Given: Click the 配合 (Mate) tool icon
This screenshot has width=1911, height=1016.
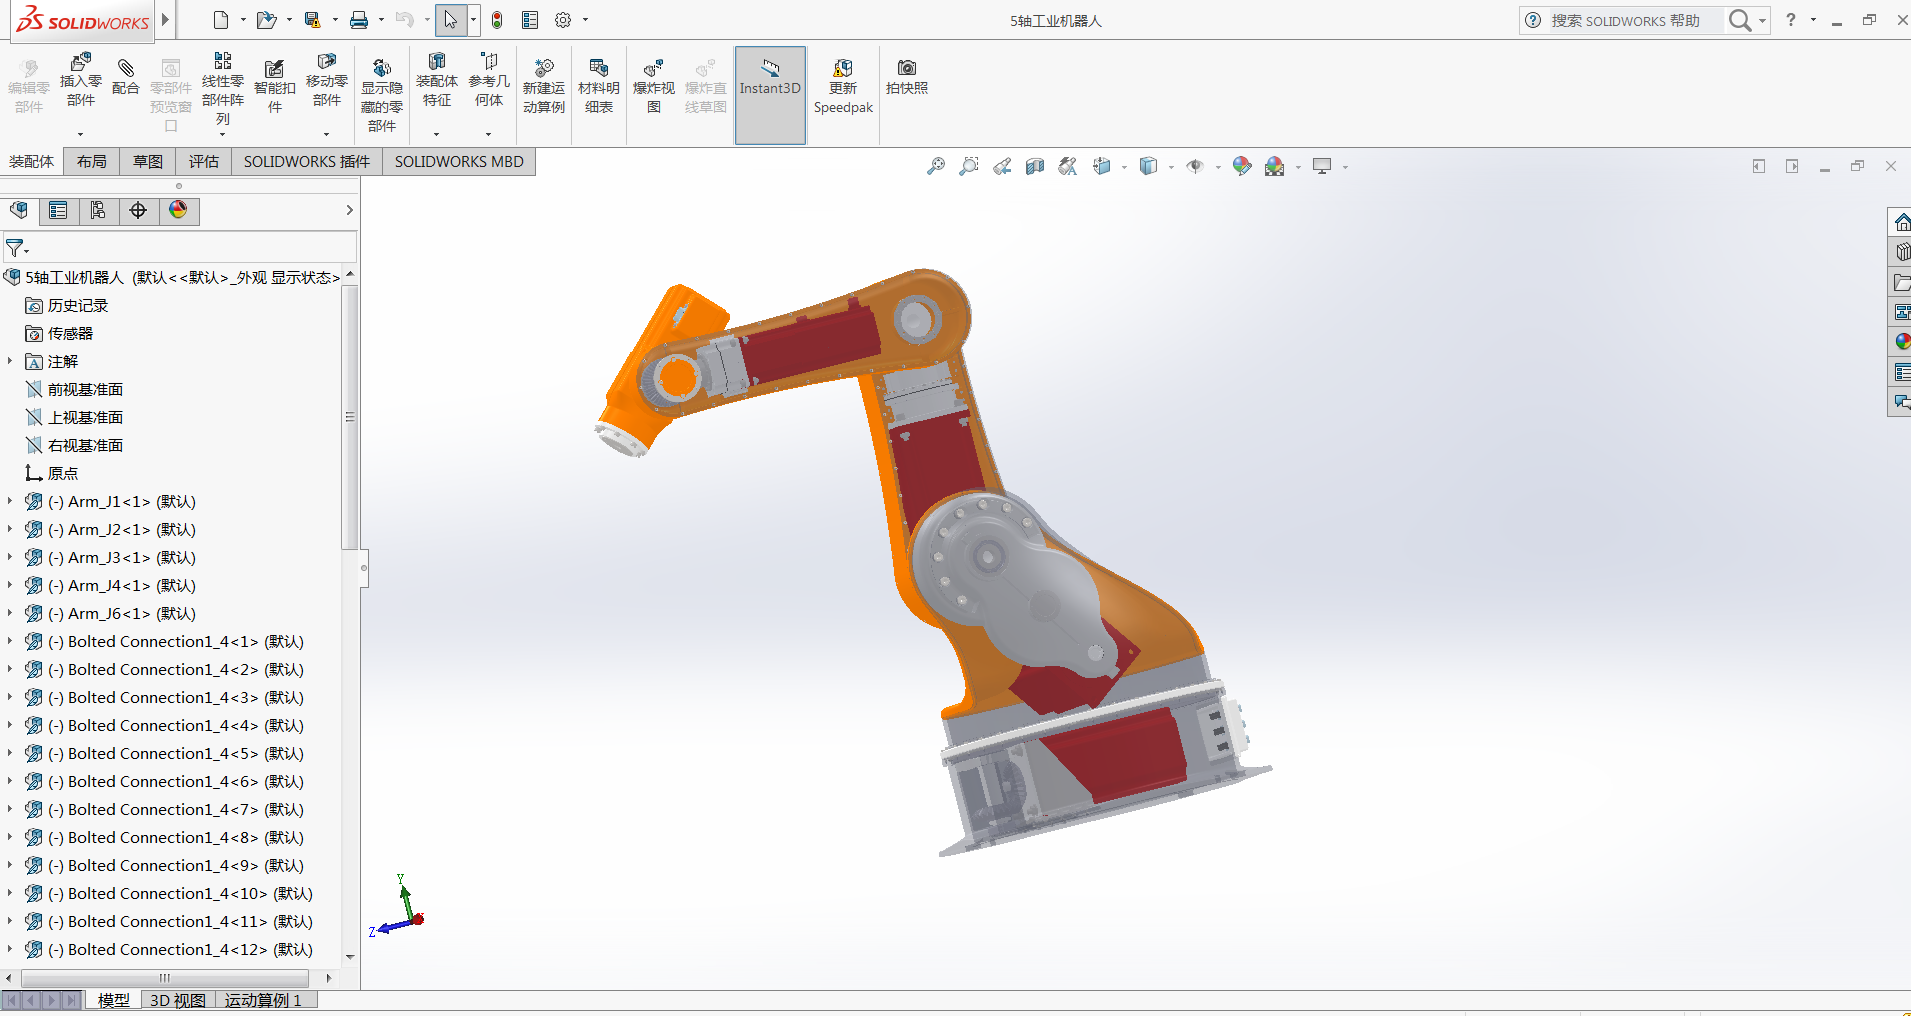Looking at the screenshot, I should click(126, 70).
